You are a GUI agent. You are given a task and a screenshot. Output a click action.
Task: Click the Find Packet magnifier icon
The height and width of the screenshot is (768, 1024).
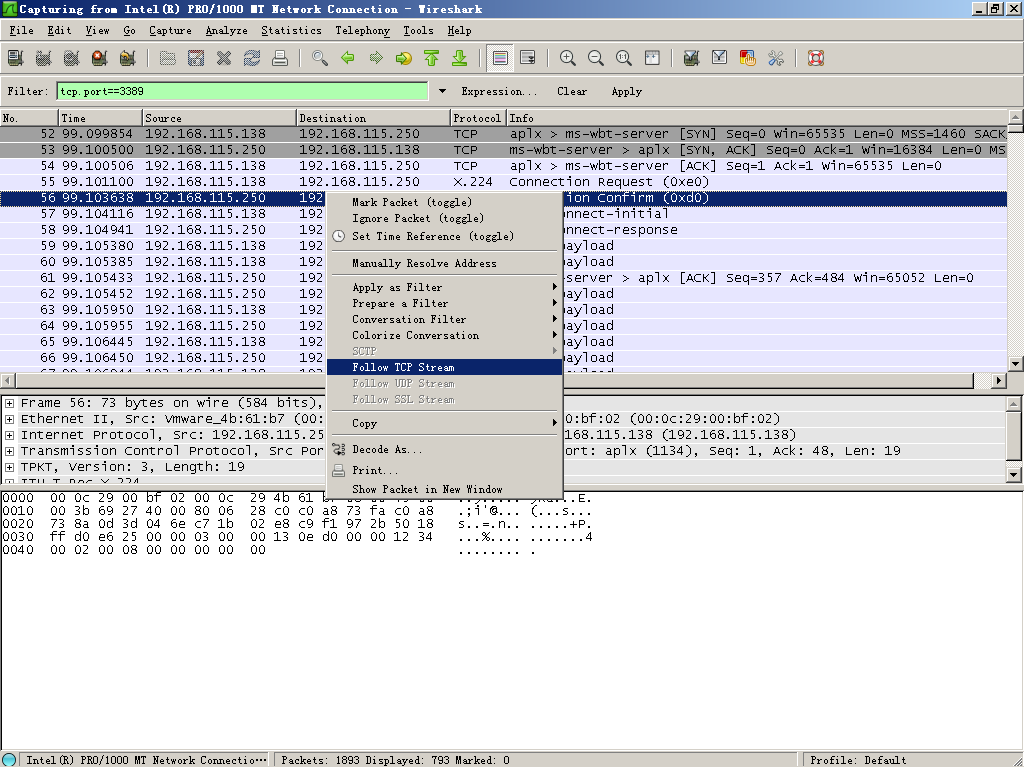click(319, 58)
